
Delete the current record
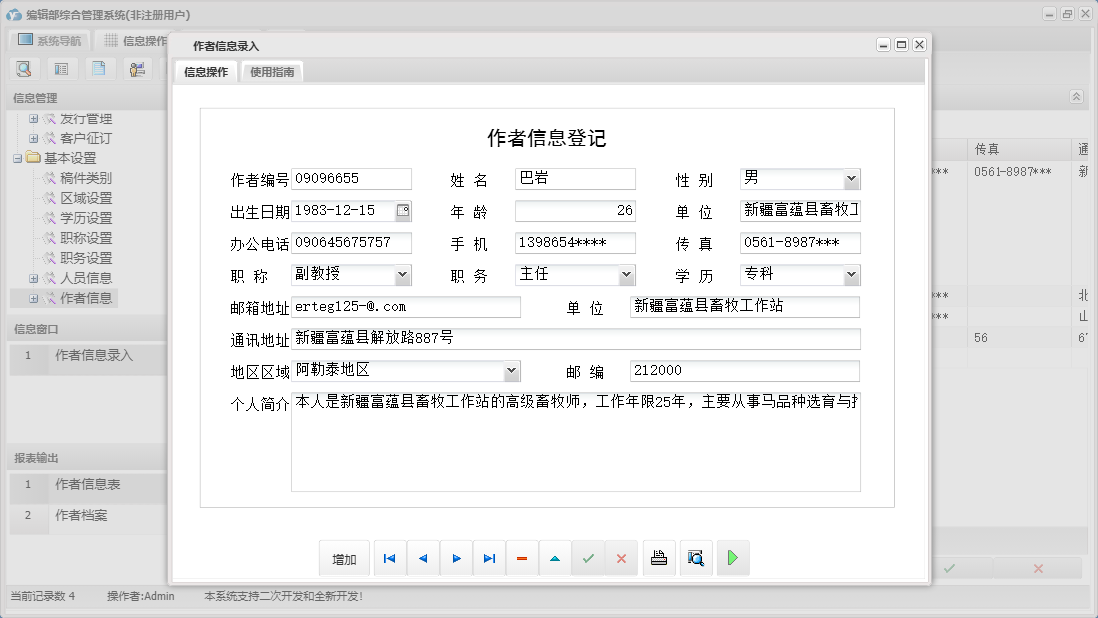[x=522, y=558]
